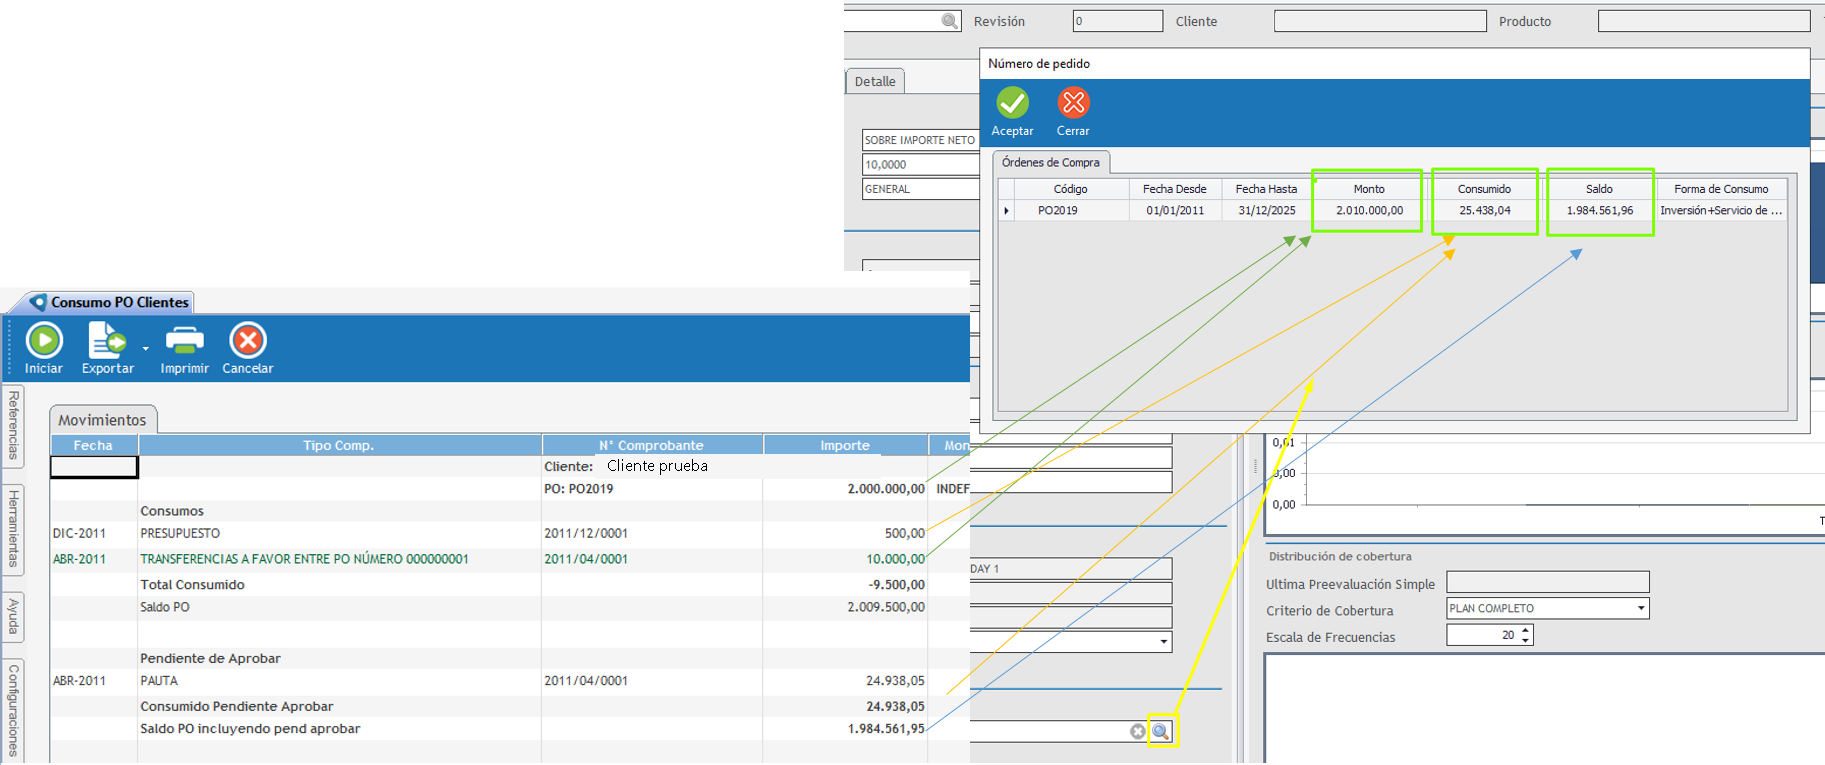Increase the Escala de Frecuencias value

coord(1525,630)
